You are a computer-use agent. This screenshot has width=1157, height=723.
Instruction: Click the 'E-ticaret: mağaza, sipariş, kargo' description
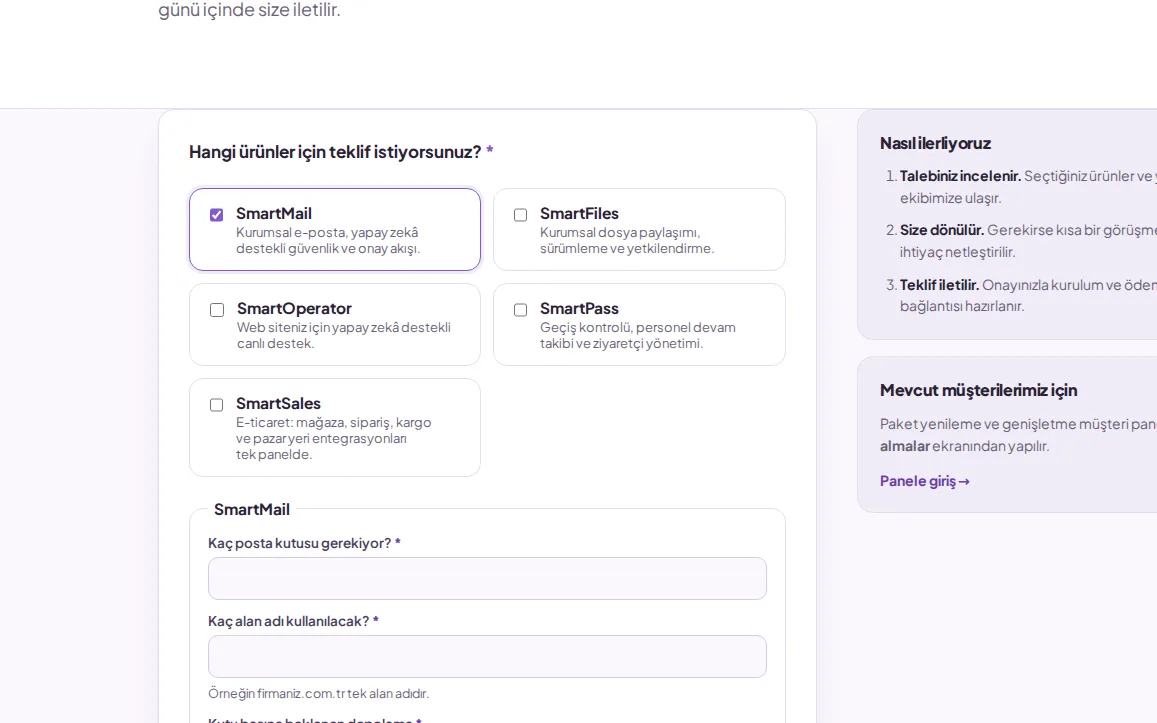pyautogui.click(x=334, y=423)
